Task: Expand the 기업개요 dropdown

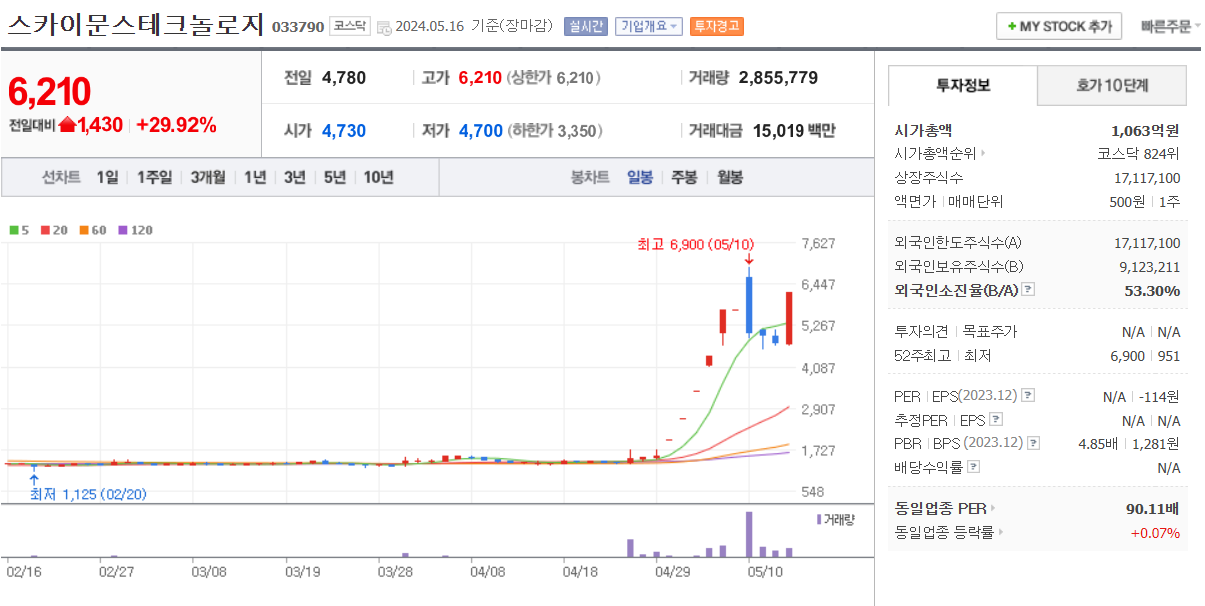Action: [x=649, y=26]
